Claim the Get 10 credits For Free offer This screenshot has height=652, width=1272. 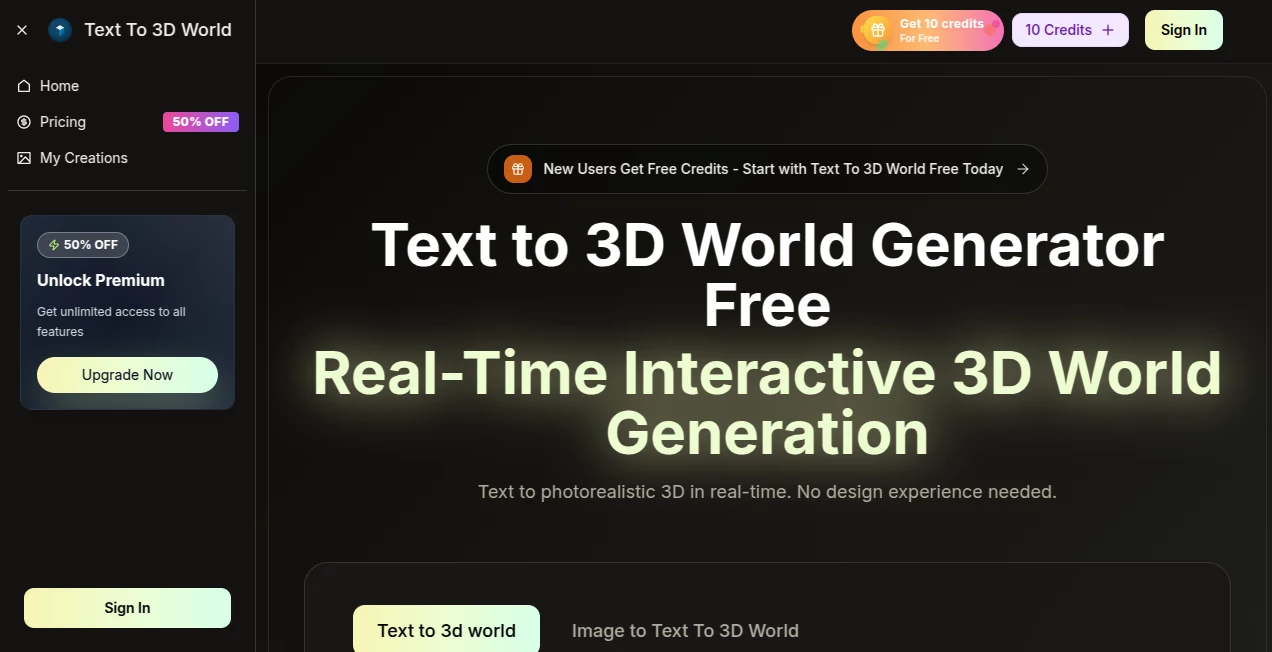pyautogui.click(x=927, y=30)
